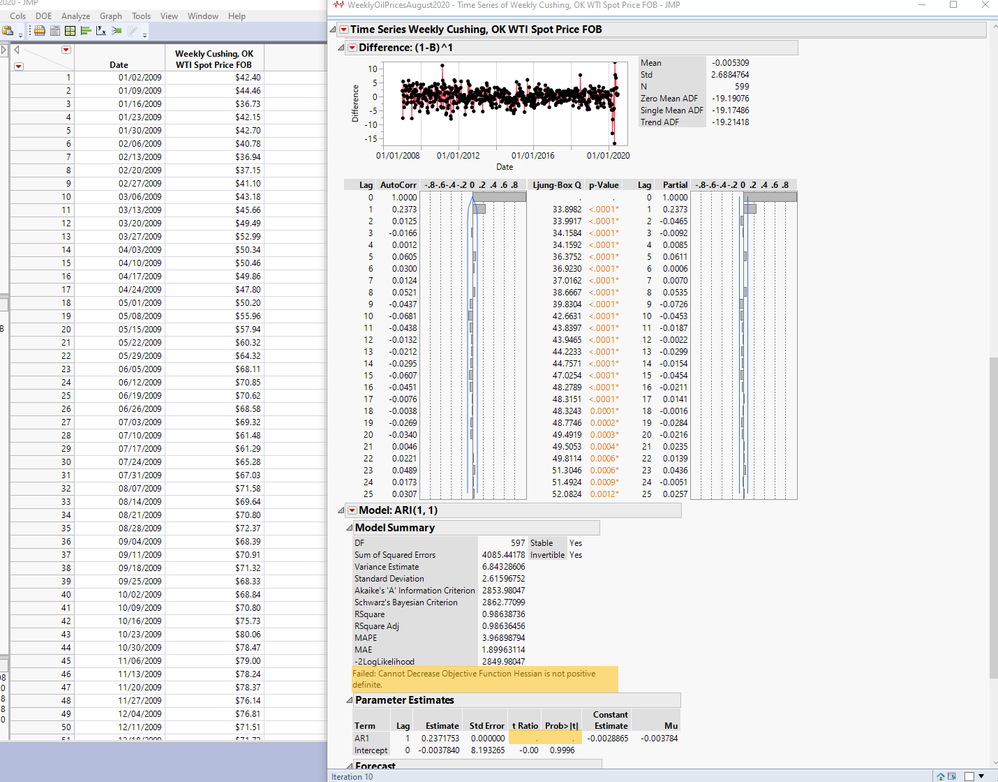Screen dimensions: 998x782
Task: Click the Fit Y by X toolbar icon
Action: (x=102, y=32)
